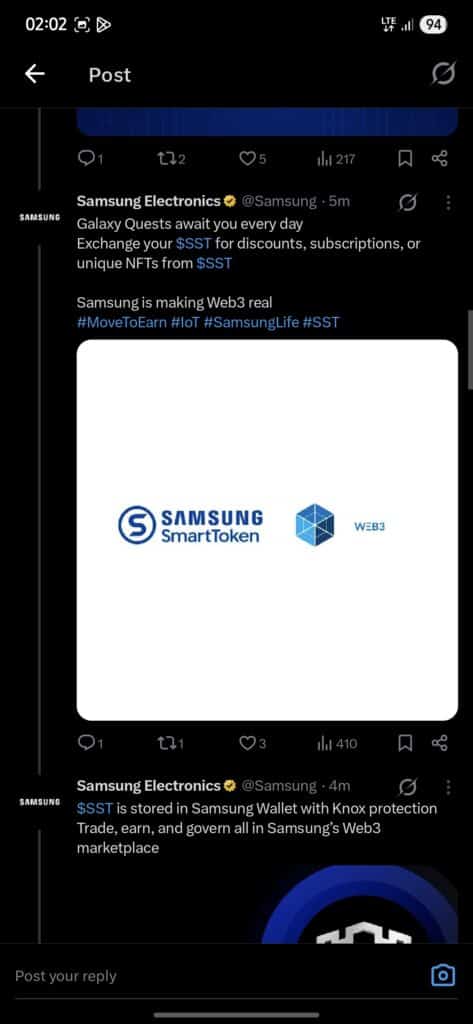Open Grok icon on the 5m post
Image resolution: width=473 pixels, height=1024 pixels.
[x=408, y=203]
